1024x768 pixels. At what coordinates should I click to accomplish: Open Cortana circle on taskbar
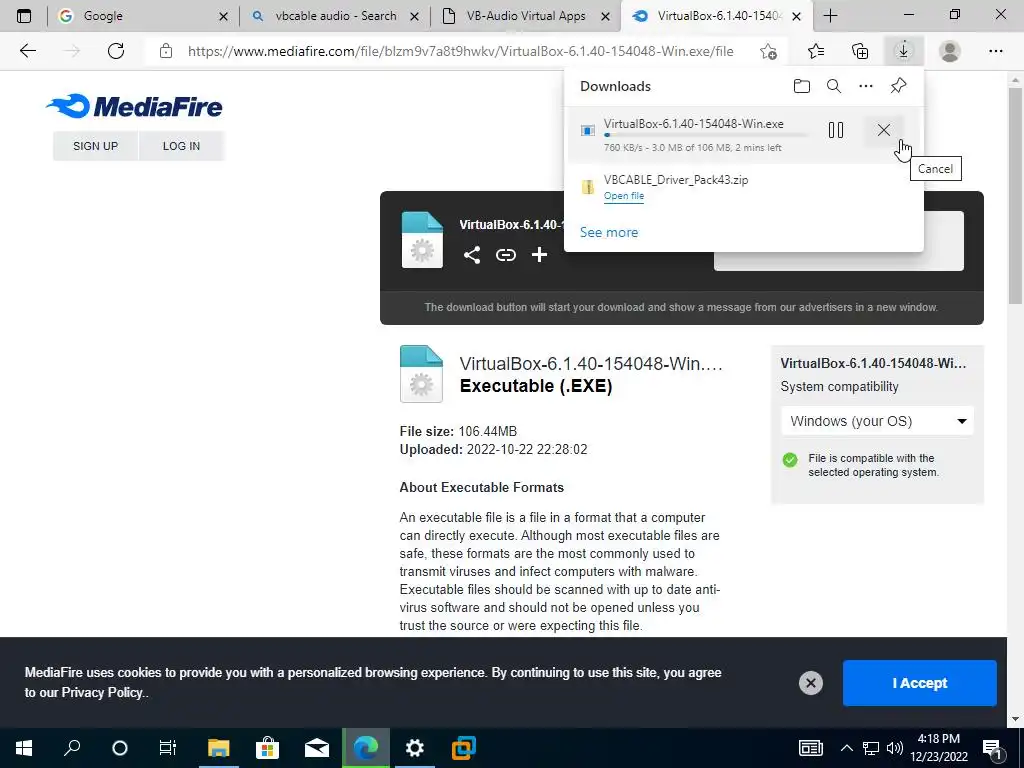tap(120, 748)
